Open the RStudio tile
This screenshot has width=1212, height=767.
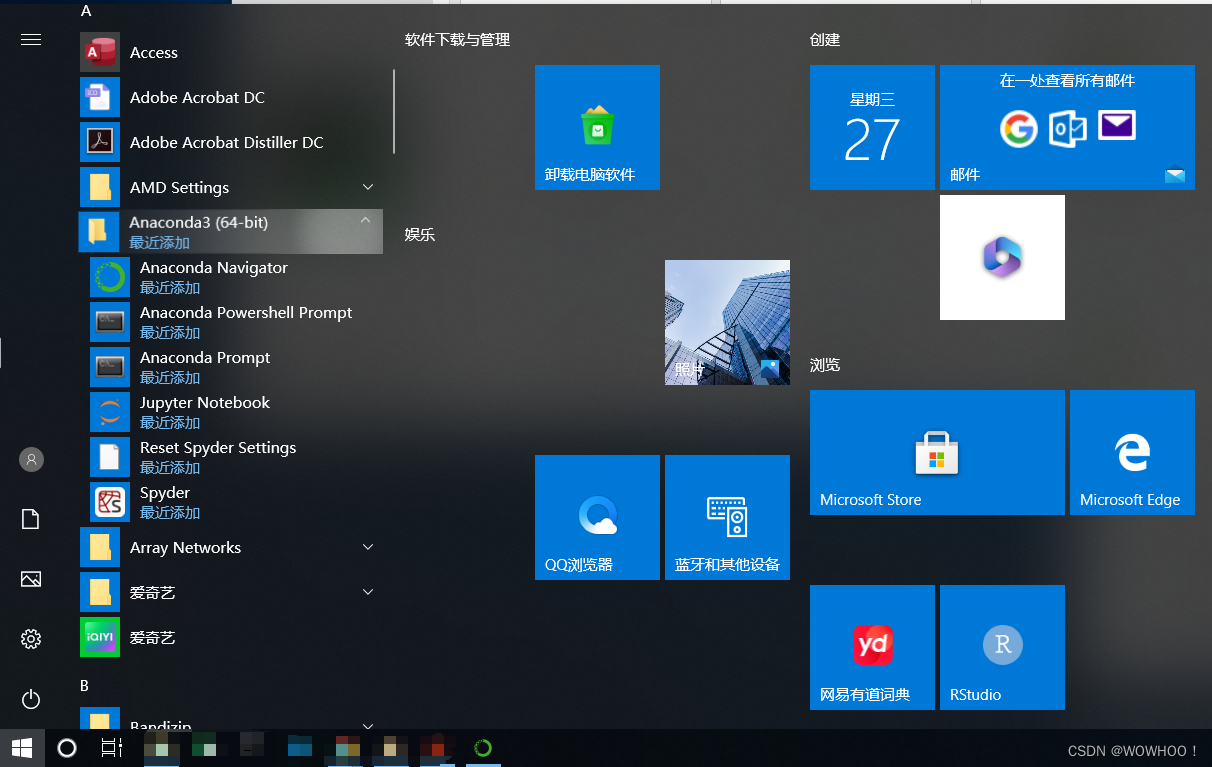1002,647
